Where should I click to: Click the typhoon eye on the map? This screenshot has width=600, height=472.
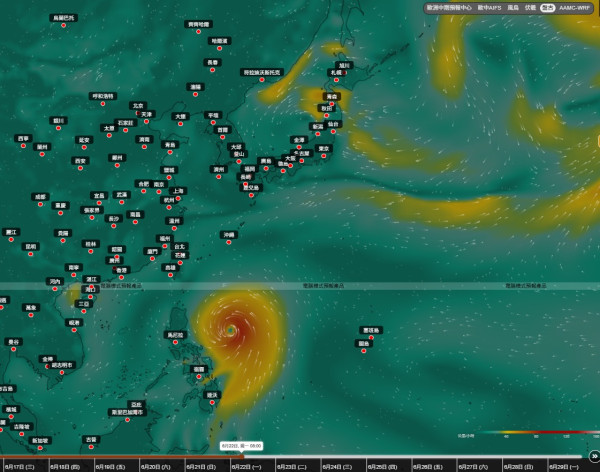coord(231,330)
